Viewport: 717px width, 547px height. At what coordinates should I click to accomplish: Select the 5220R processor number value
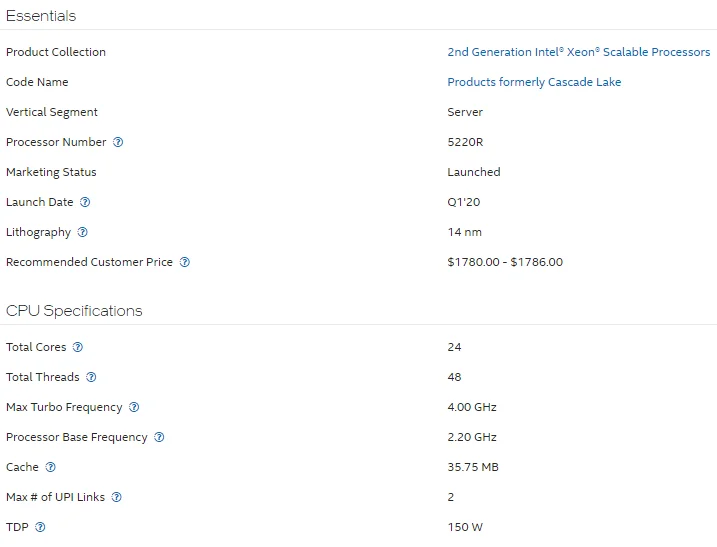465,142
